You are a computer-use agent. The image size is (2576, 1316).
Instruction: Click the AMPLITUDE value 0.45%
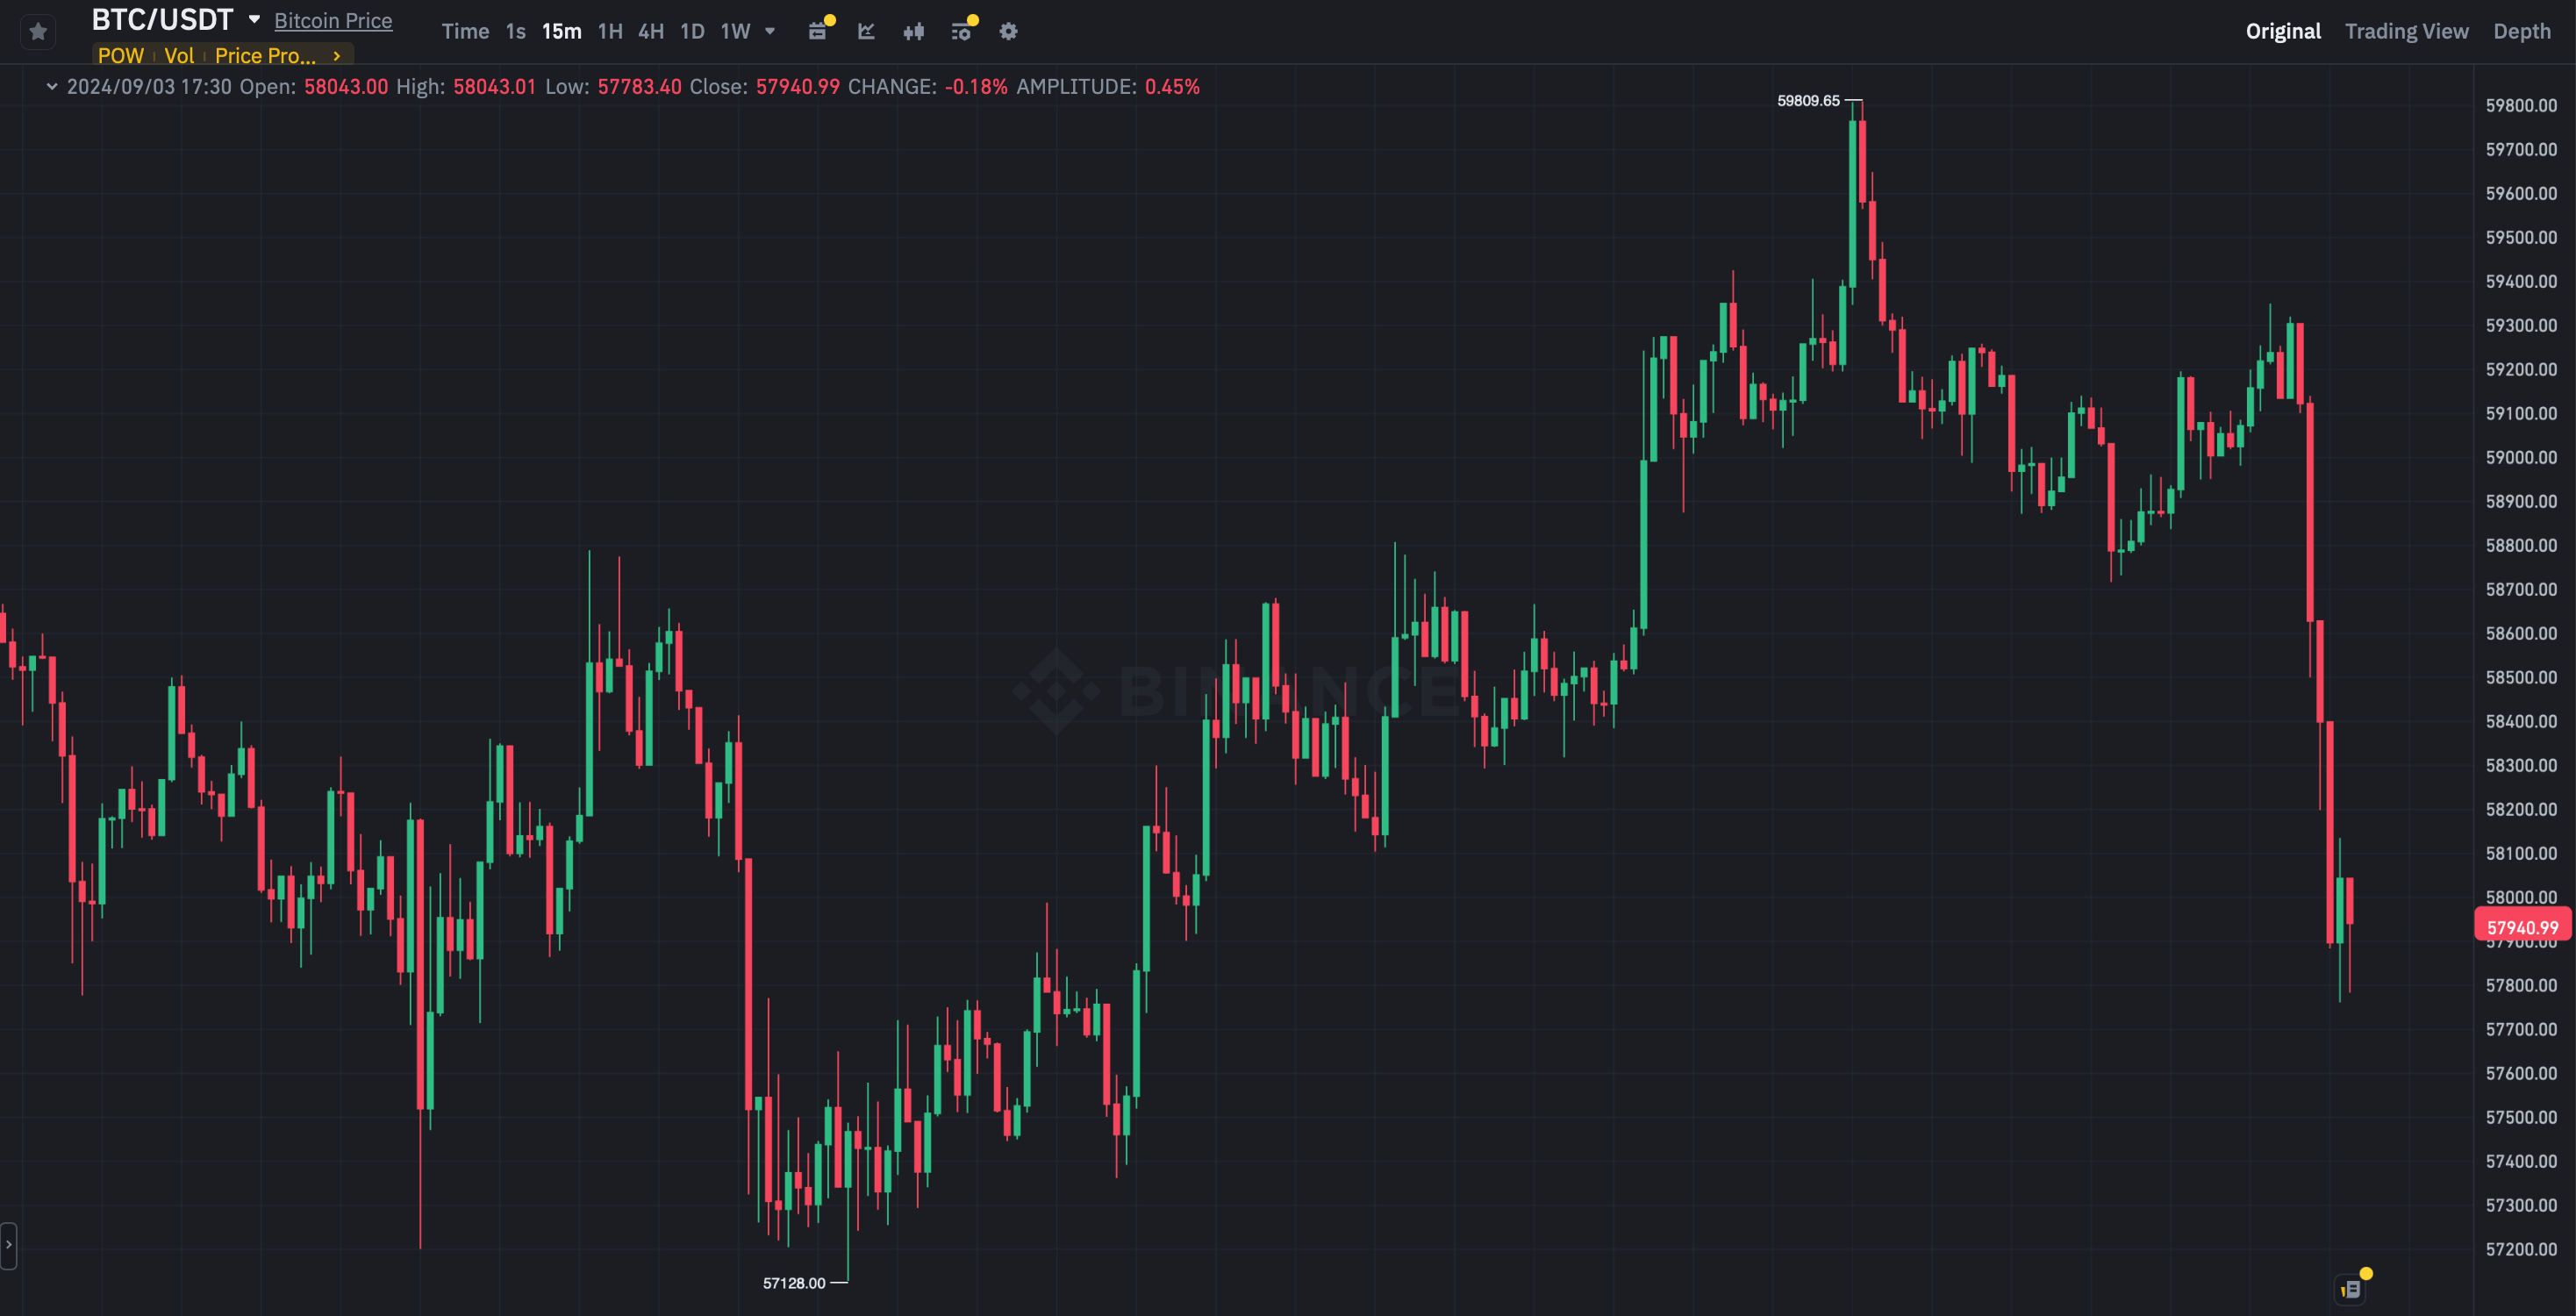(1172, 87)
